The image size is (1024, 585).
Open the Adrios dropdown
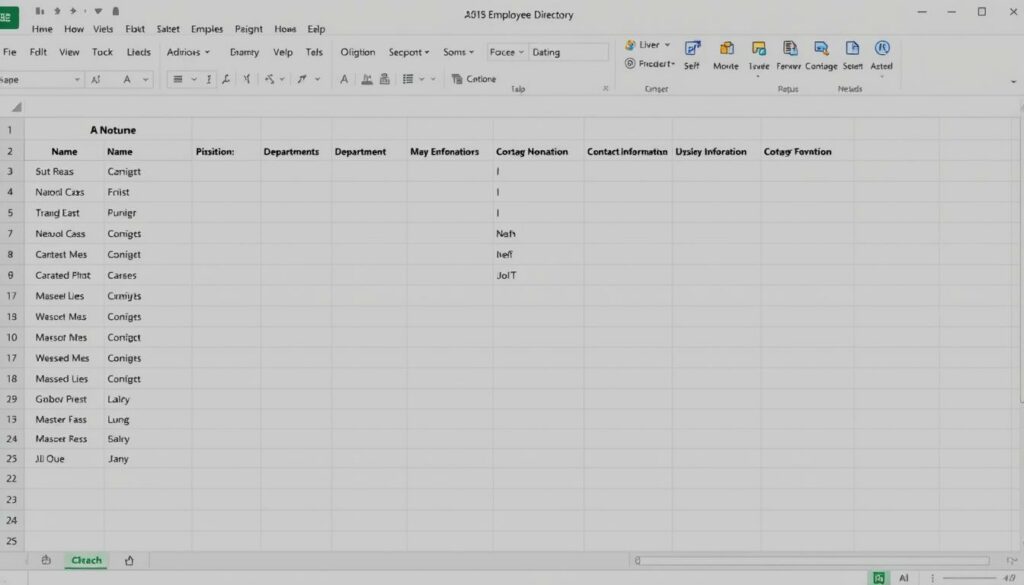point(188,52)
